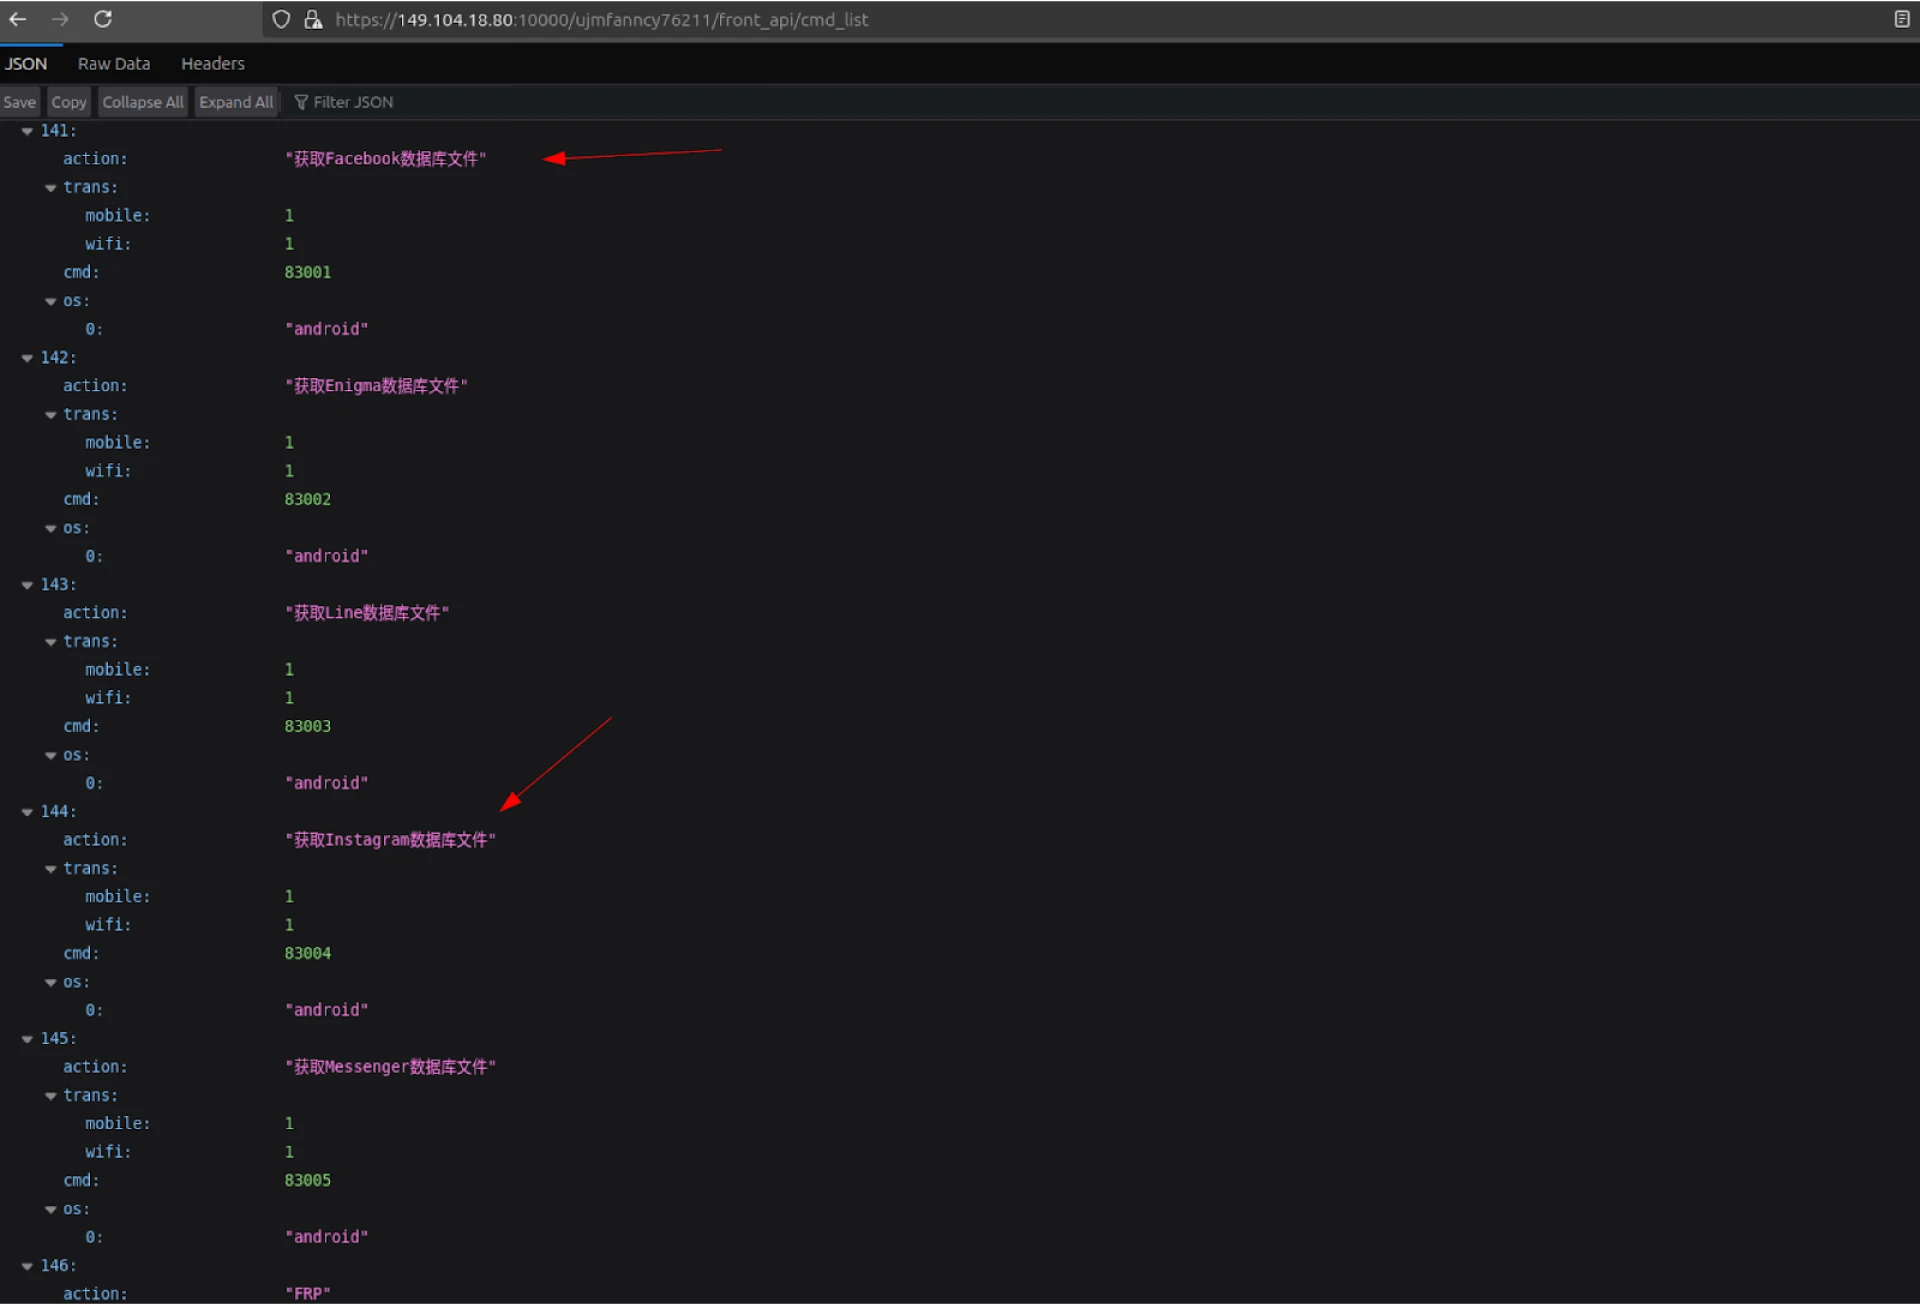Collapse the trans node under 145

50,1096
